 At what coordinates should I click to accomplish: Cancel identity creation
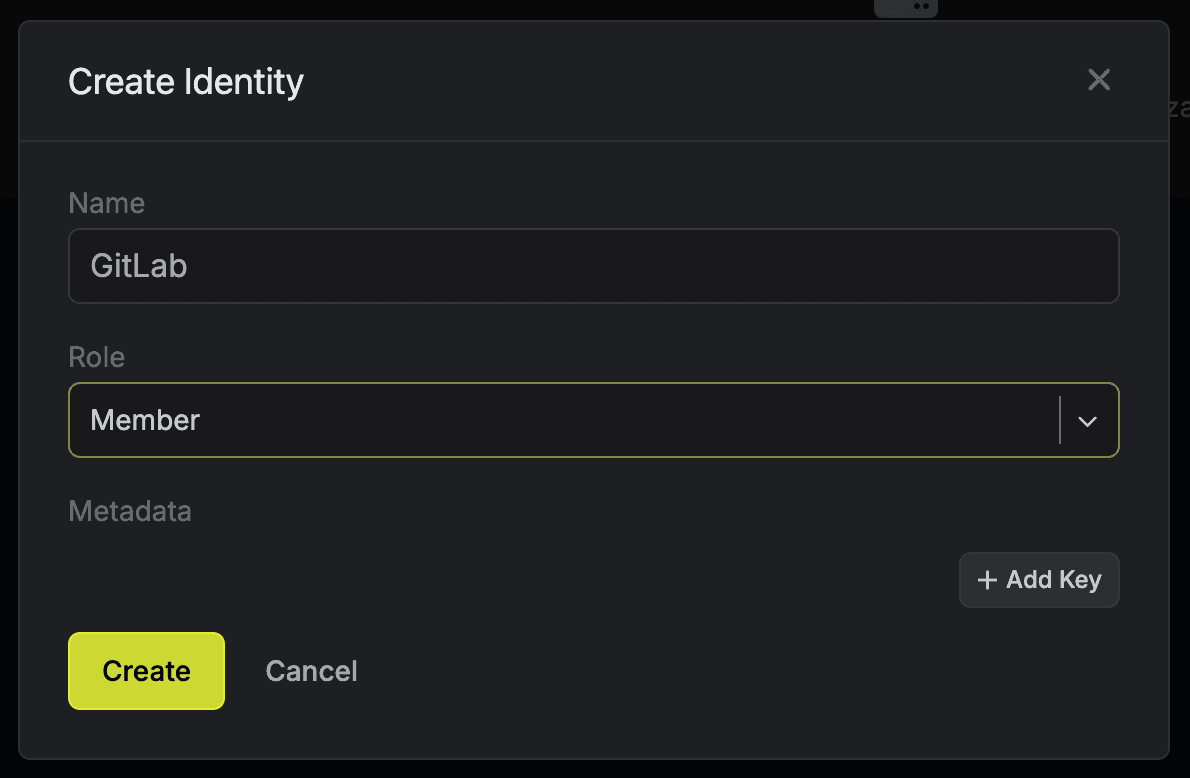tap(311, 671)
